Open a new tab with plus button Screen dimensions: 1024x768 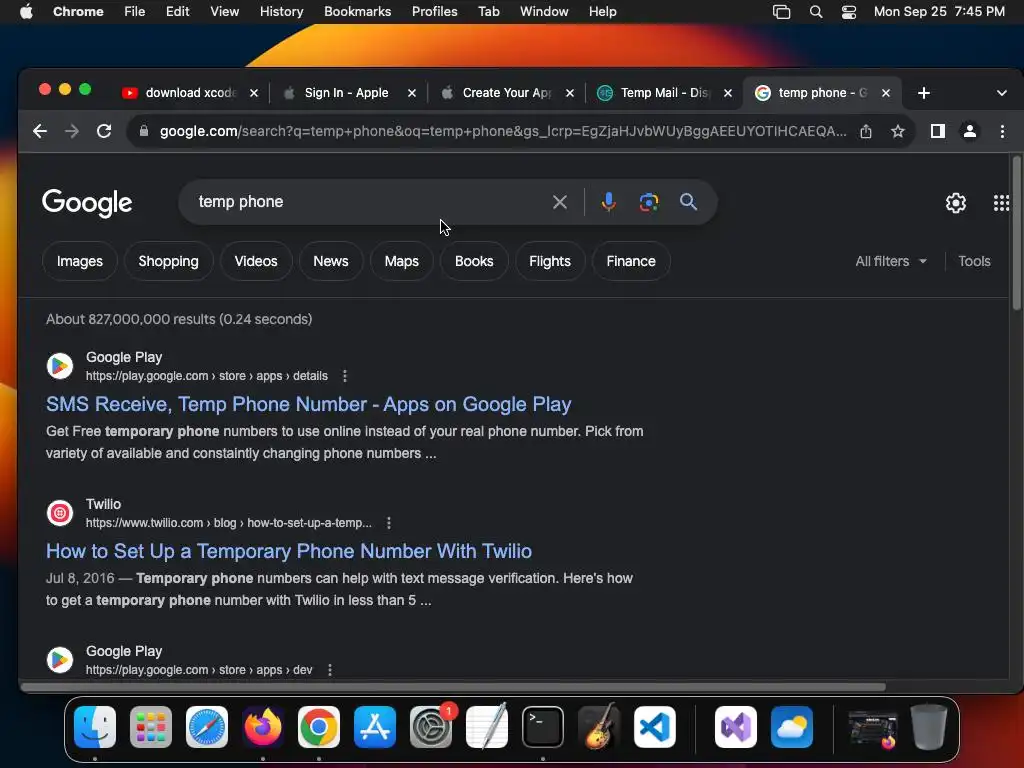[x=923, y=93]
